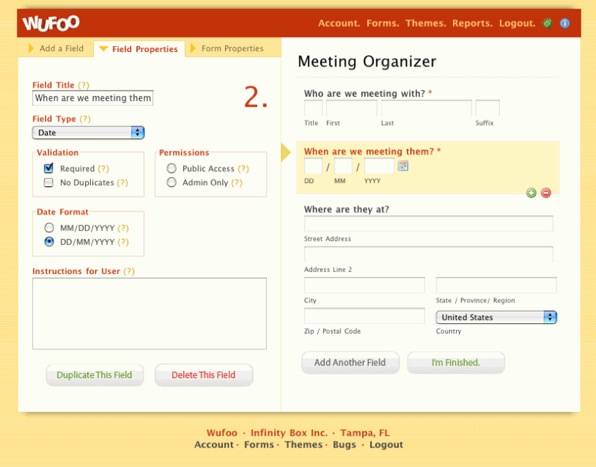Click Logout in top navigation
The width and height of the screenshot is (596, 467).
click(x=517, y=23)
